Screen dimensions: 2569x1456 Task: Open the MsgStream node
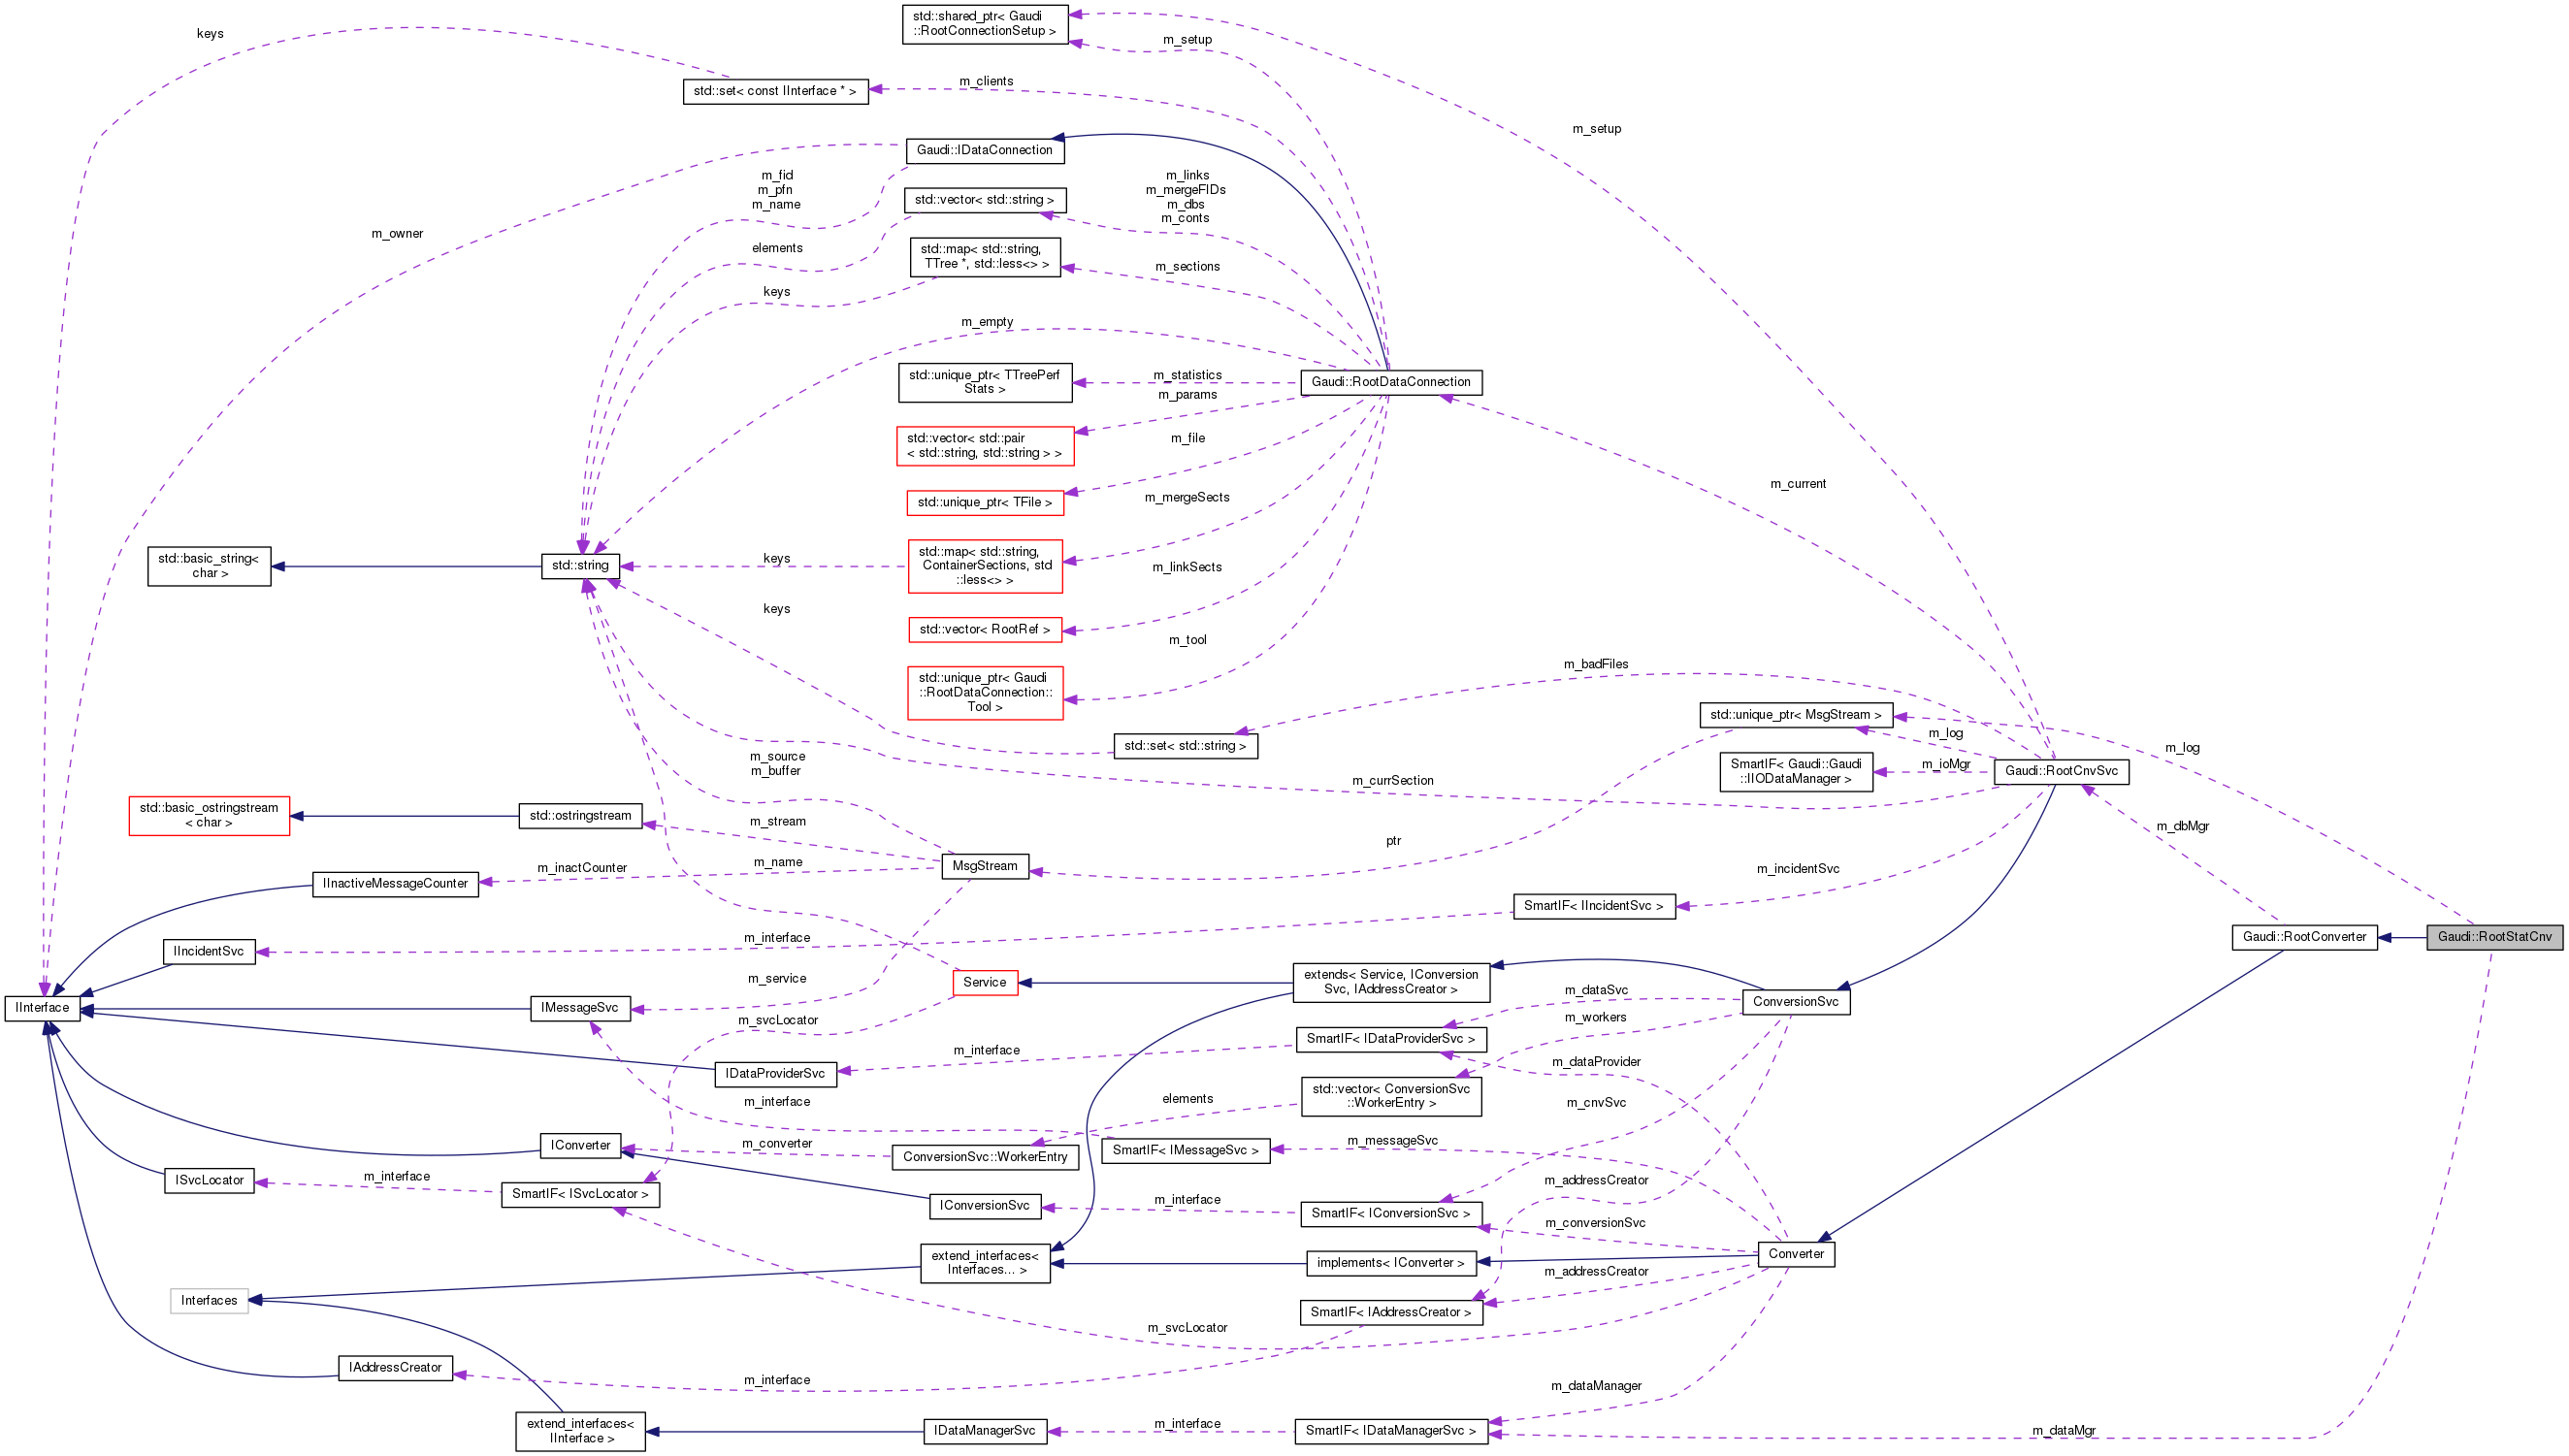(x=984, y=866)
